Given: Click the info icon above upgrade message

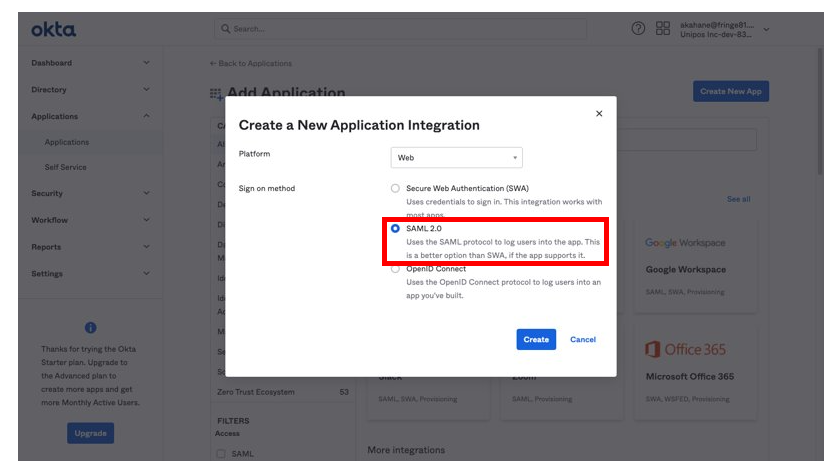Looking at the screenshot, I should click(91, 328).
